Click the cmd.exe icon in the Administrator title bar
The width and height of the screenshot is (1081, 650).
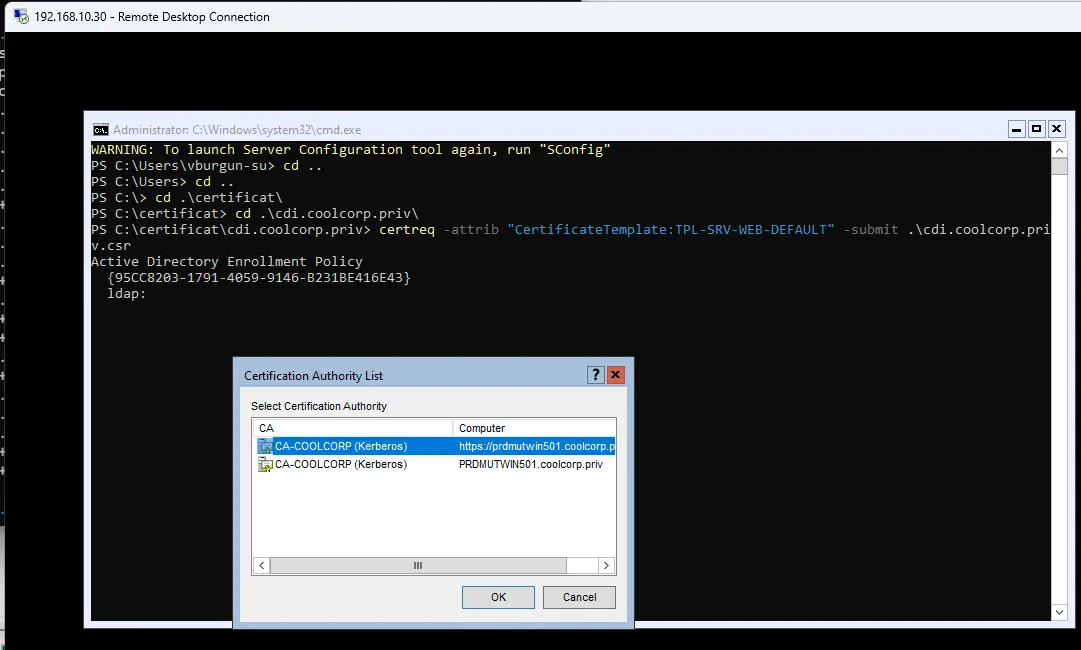[x=101, y=129]
